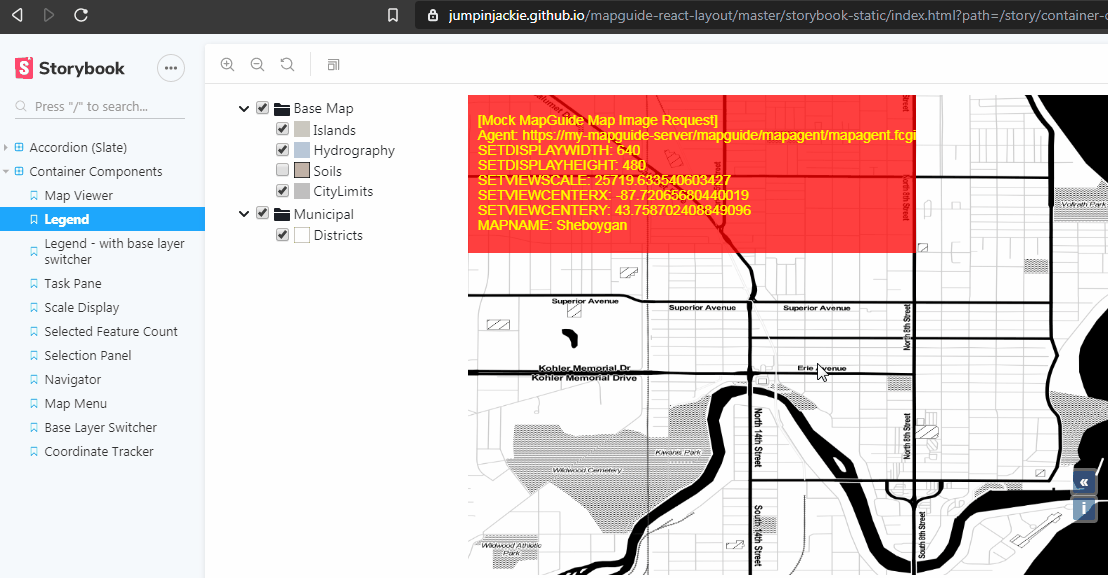Open the viewport size switcher icon

[333, 64]
